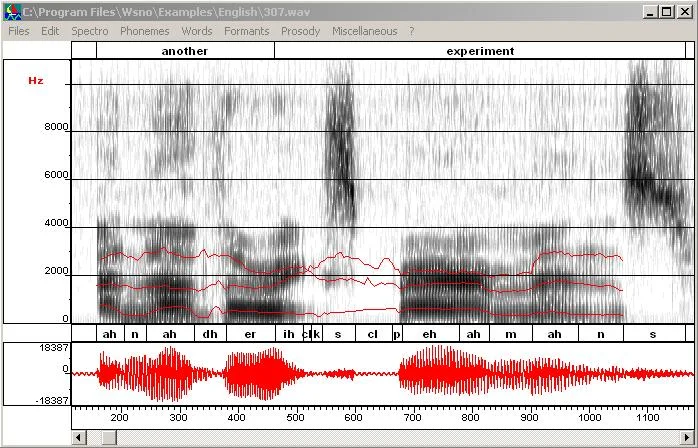Select the first 'n' phoneme after initial 'ah'

135,334
